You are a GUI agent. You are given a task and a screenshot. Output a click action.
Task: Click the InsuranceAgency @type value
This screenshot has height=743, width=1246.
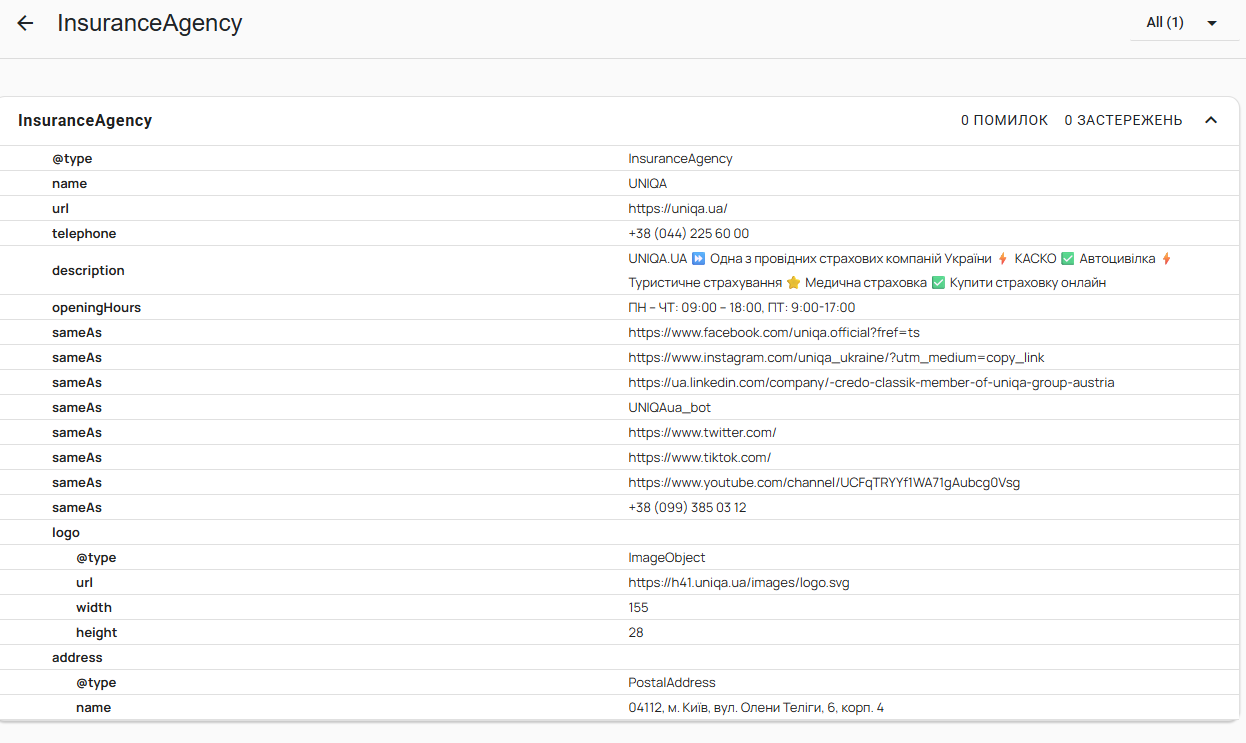pyautogui.click(x=681, y=158)
